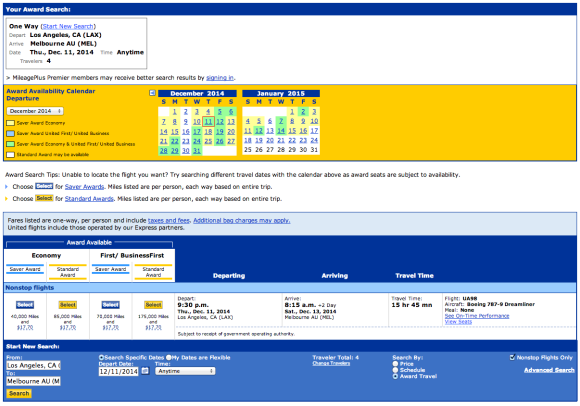580x406 pixels.
Task: Open Additional bag charges may apply link
Action: click(x=242, y=220)
